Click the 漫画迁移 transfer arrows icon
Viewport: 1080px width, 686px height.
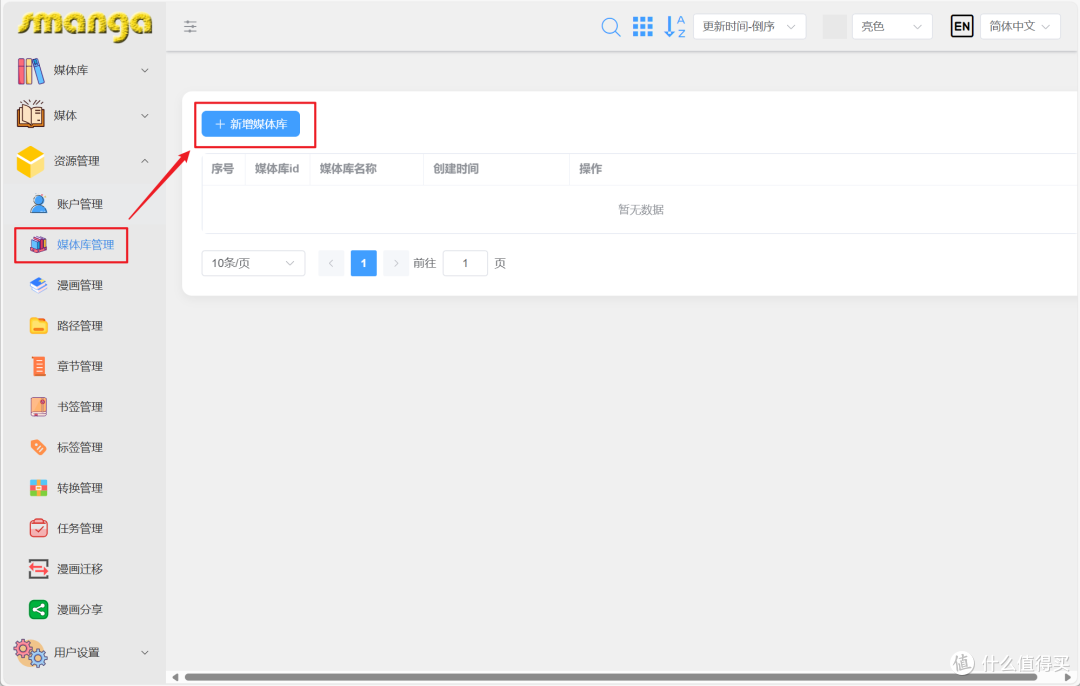point(39,569)
